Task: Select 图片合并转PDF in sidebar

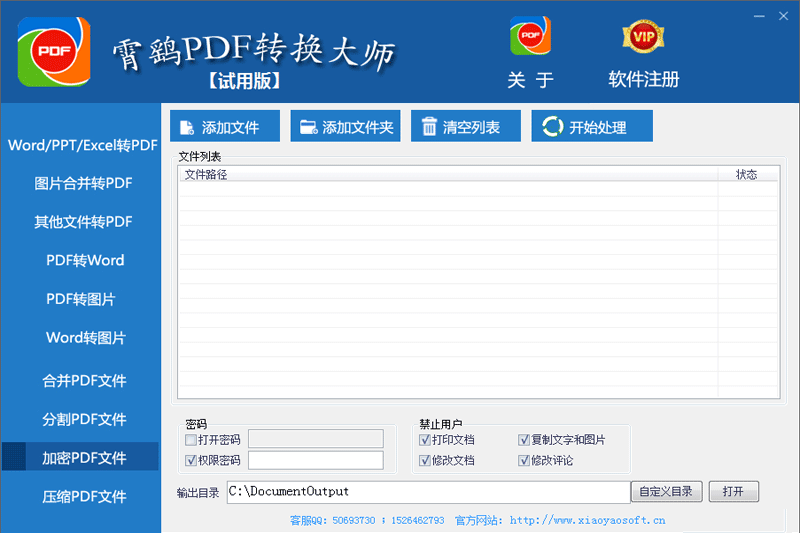Action: pos(83,183)
